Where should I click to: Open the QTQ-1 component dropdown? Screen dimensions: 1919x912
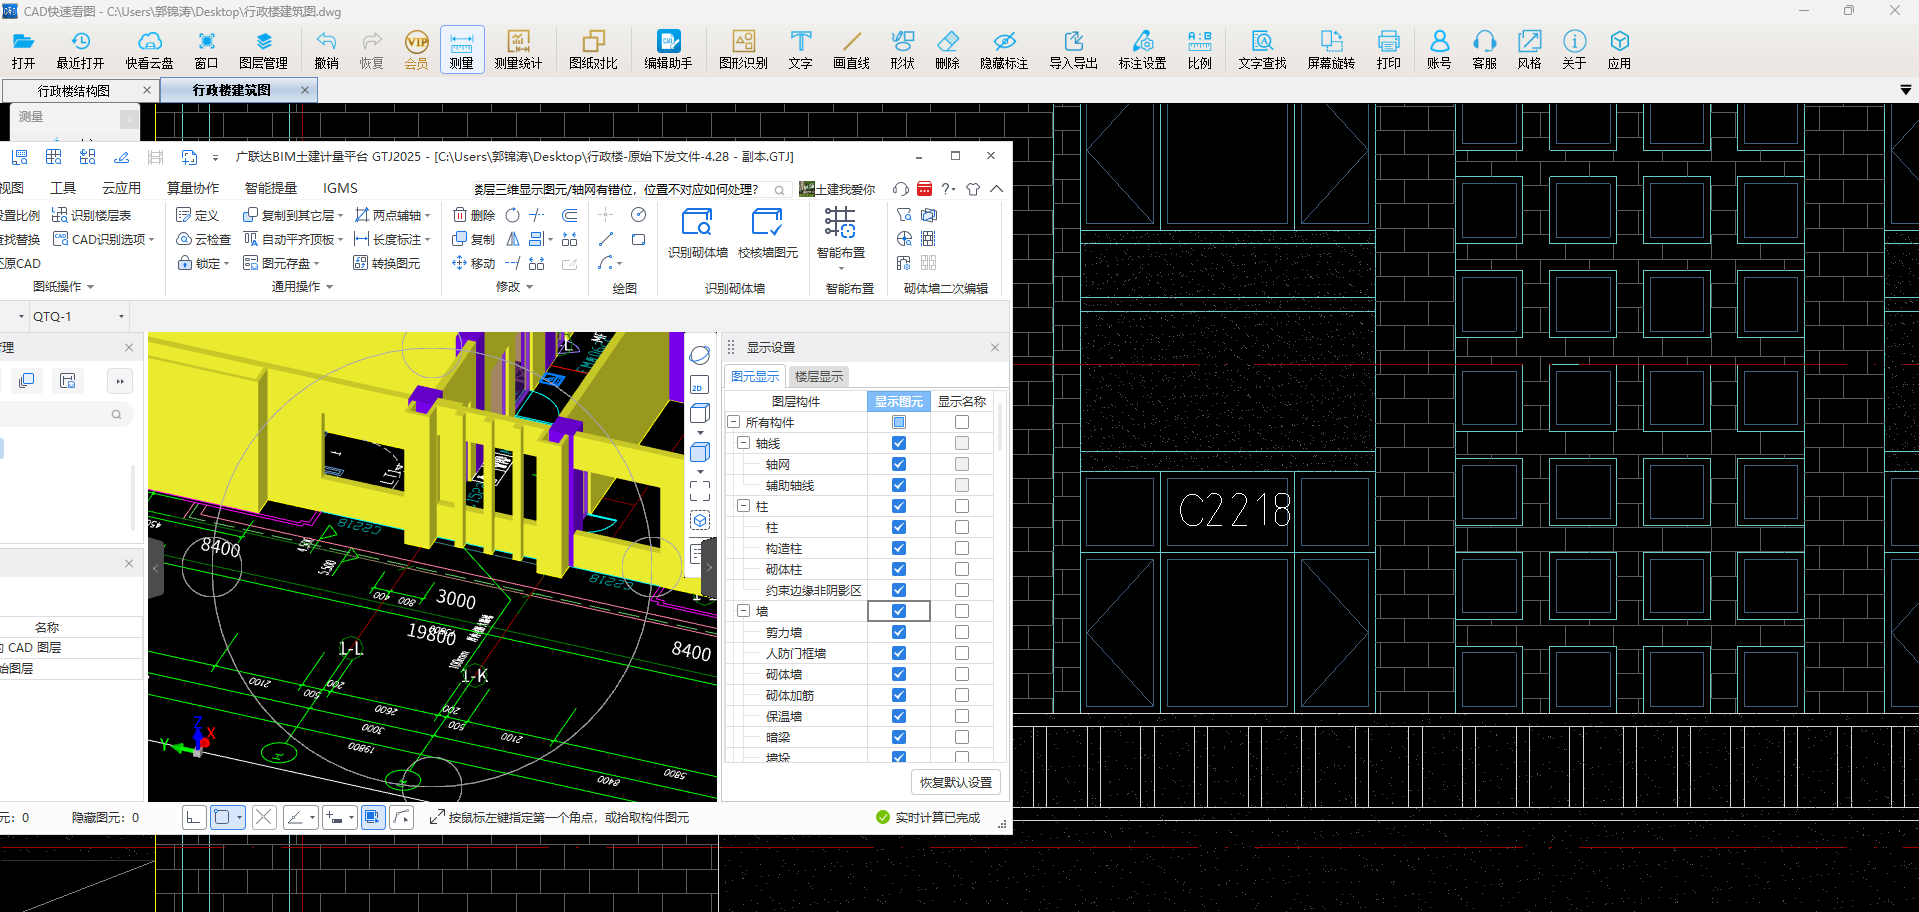tap(121, 317)
